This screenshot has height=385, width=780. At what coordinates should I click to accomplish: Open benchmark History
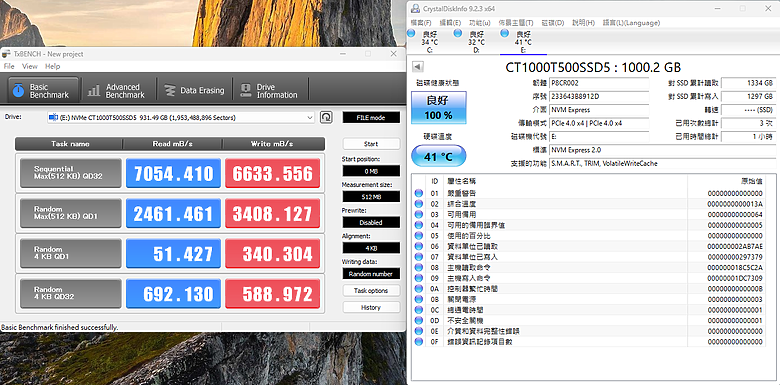pos(371,307)
